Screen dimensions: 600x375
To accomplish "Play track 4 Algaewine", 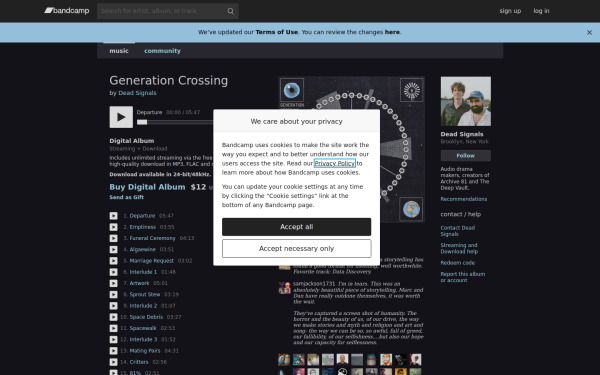I will coord(114,249).
